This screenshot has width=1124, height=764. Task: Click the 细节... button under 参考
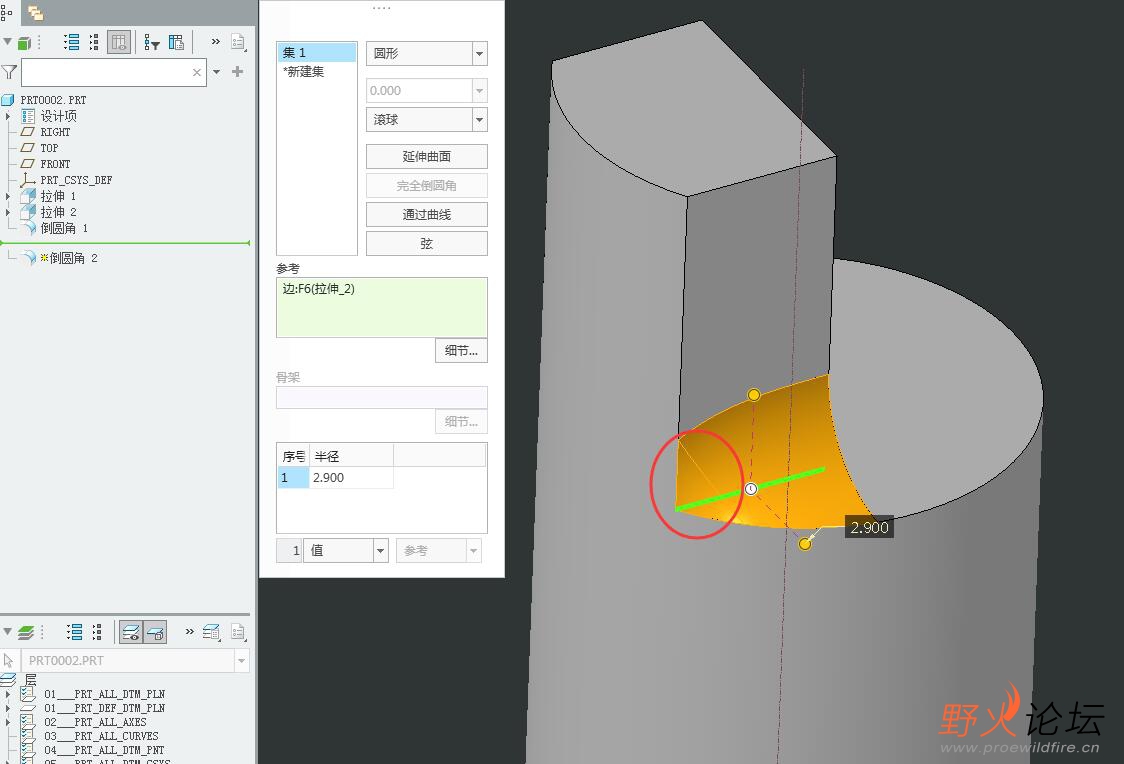click(x=461, y=350)
